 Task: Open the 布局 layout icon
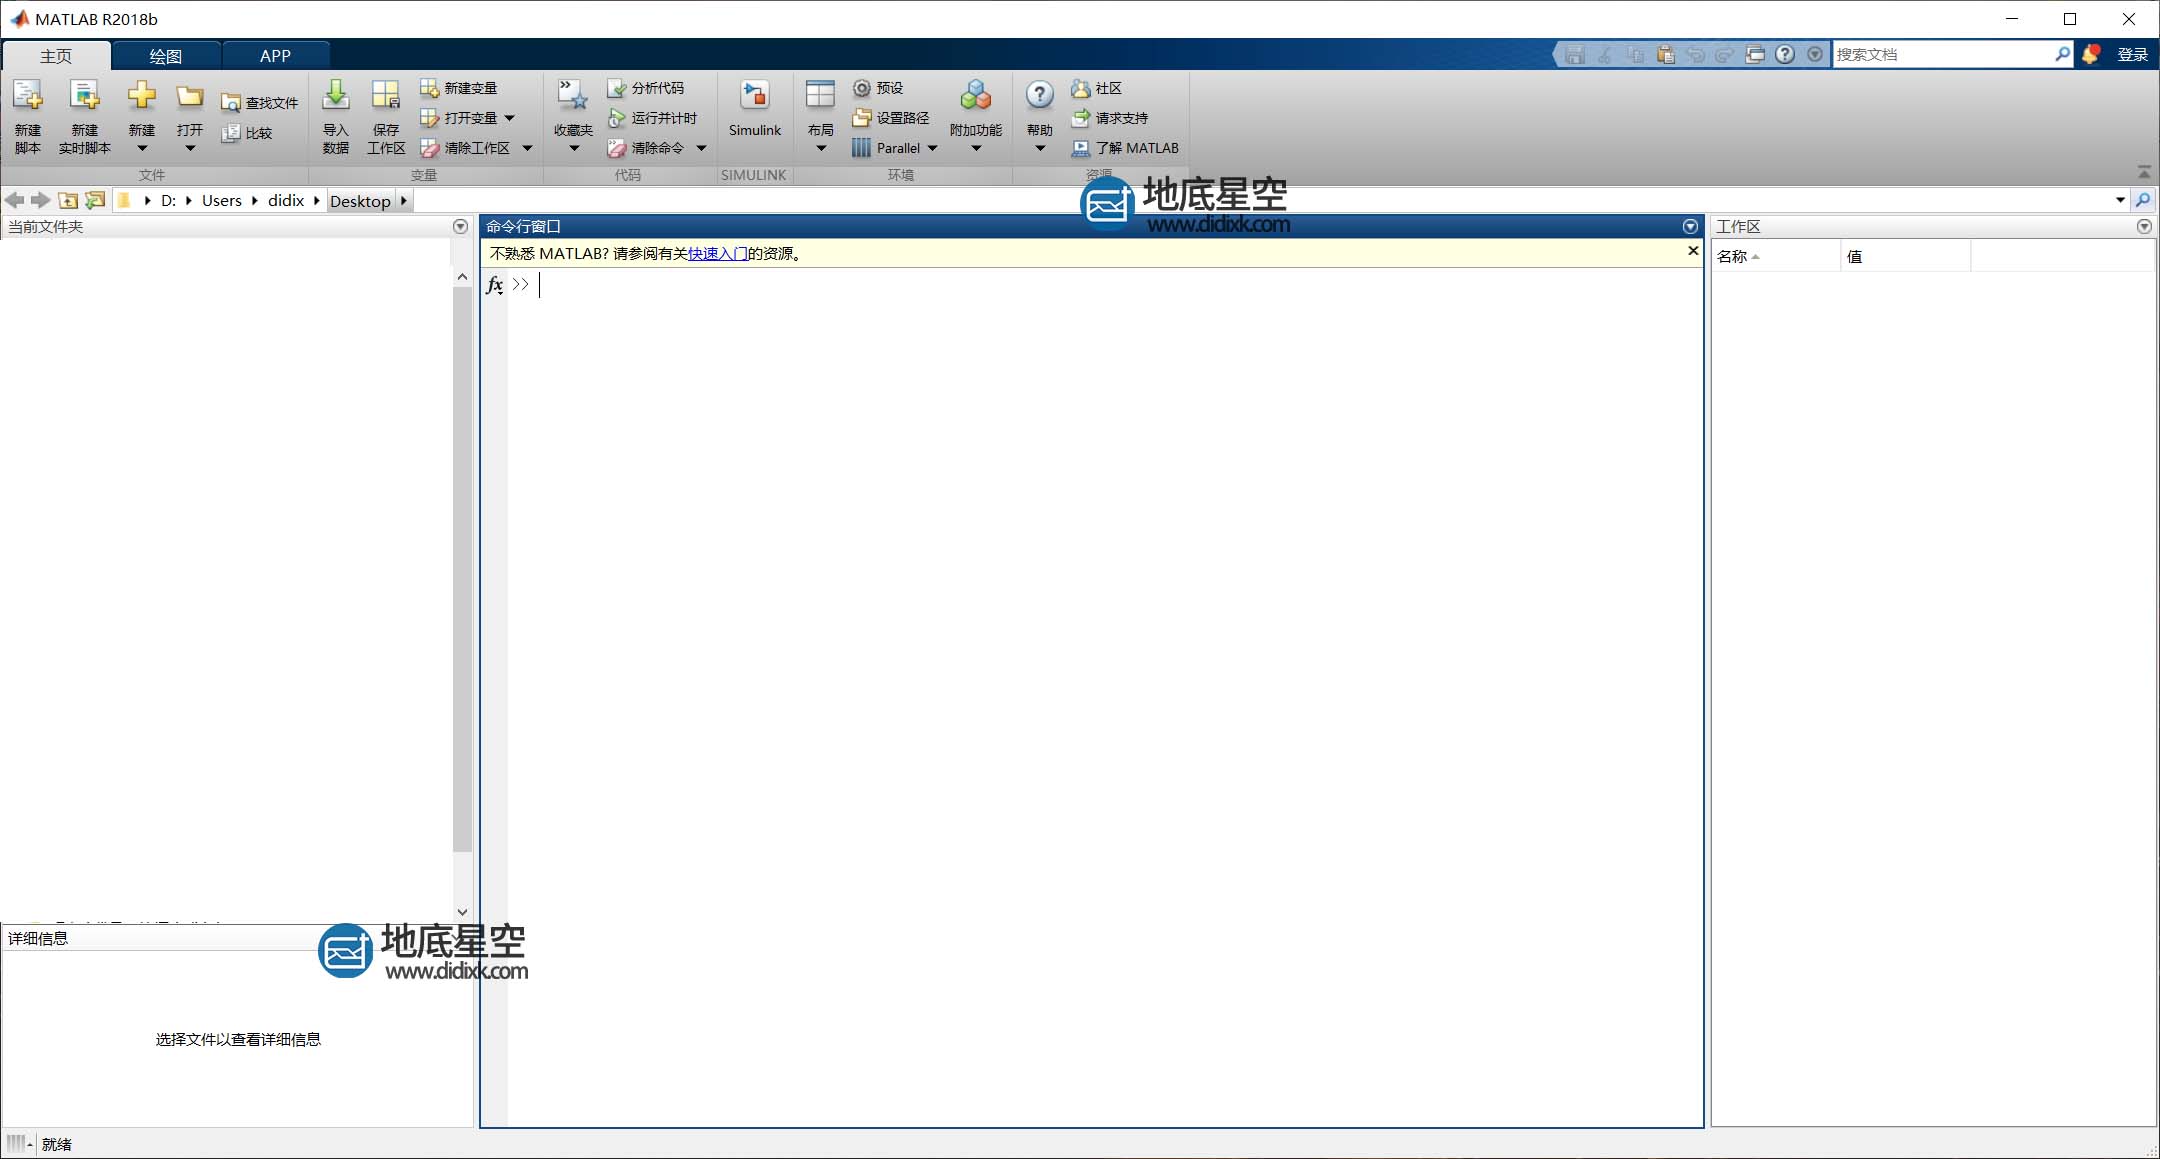820,96
